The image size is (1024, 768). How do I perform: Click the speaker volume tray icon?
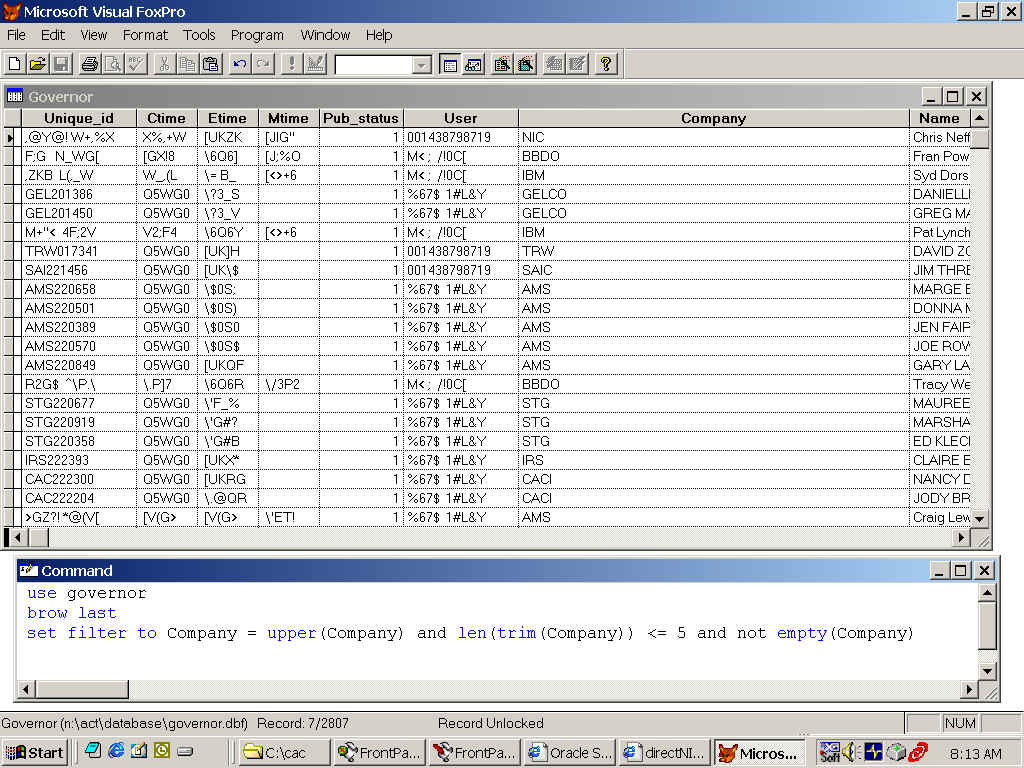[x=850, y=752]
